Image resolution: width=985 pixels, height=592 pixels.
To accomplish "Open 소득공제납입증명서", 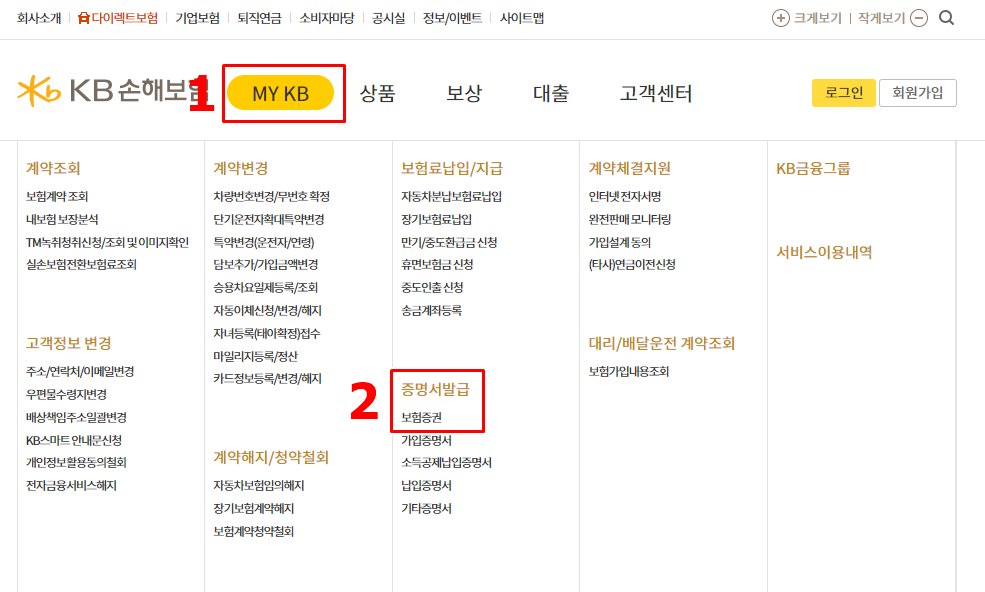I will [447, 463].
